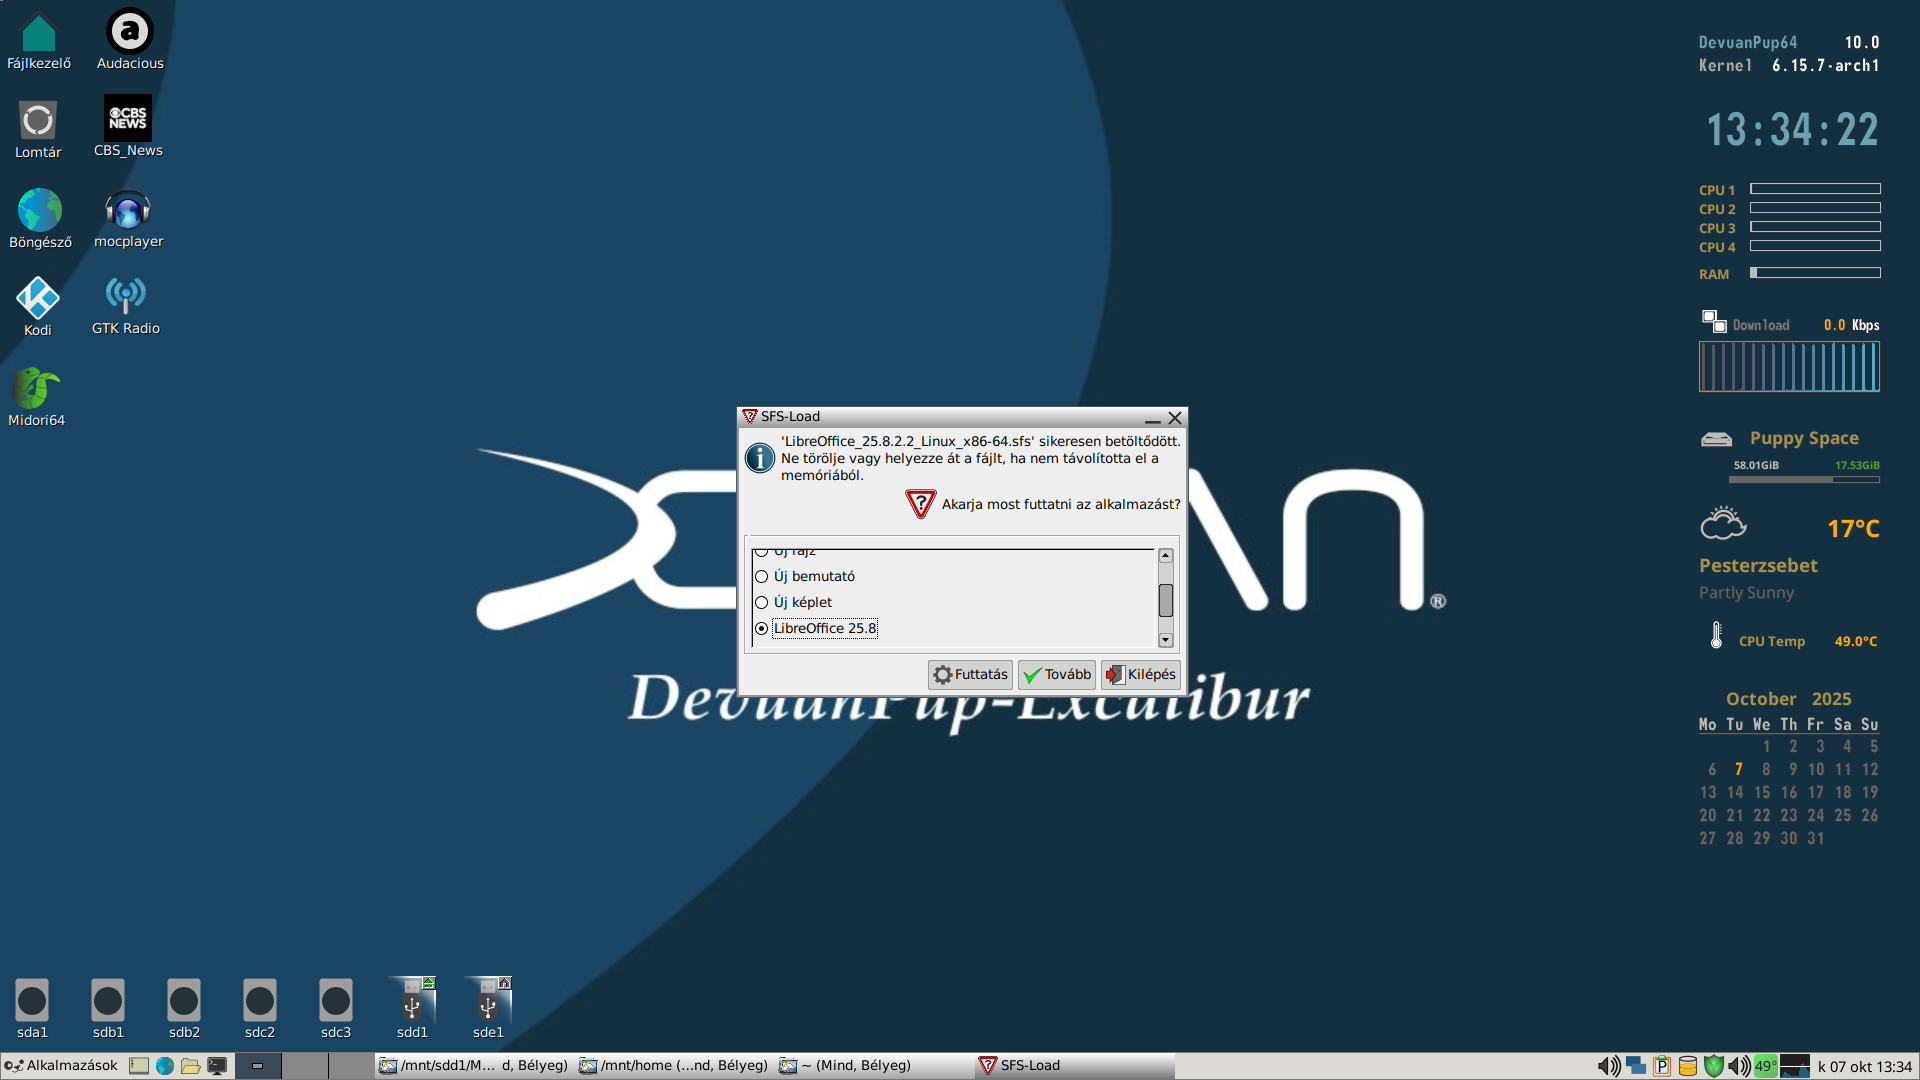Image resolution: width=1920 pixels, height=1080 pixels.
Task: Open CBS_News desktop shortcut
Action: pyautogui.click(x=128, y=119)
